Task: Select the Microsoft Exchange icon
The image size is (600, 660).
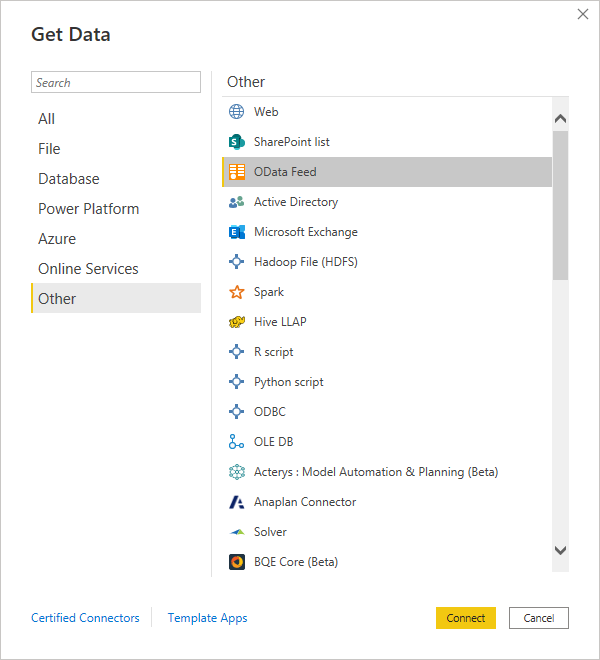Action: click(237, 232)
